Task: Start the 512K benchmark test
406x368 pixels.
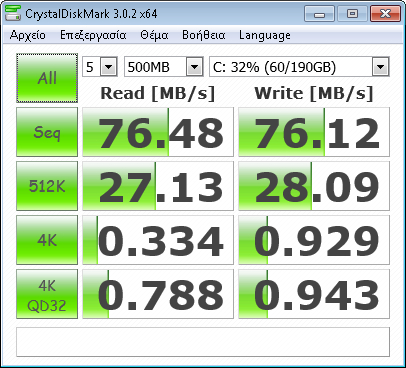Action: pyautogui.click(x=47, y=186)
